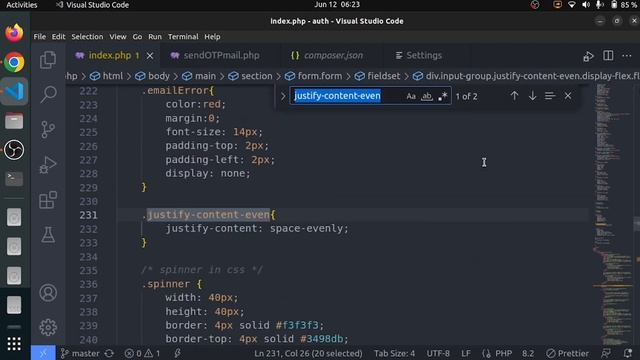Launch Firefox from the Ubuntu dock
Image resolution: width=640 pixels, height=360 pixels.
[x=14, y=33]
